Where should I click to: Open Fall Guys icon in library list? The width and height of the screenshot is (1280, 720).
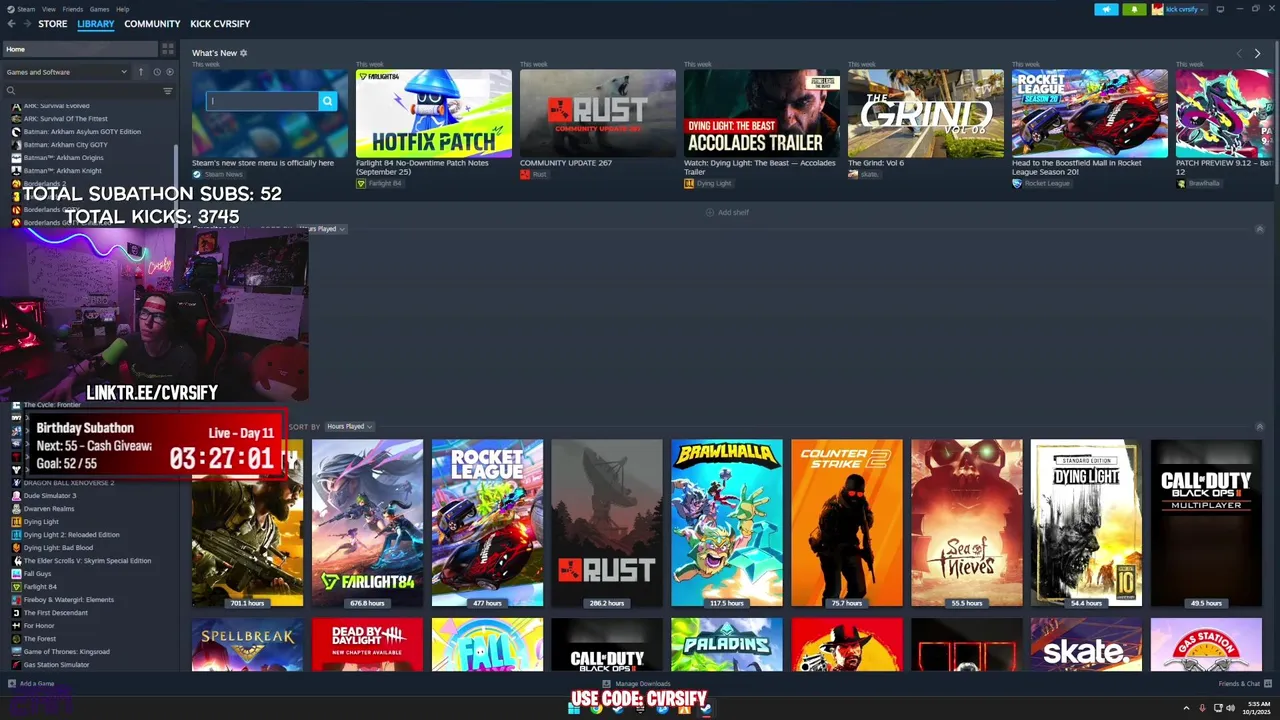point(16,574)
